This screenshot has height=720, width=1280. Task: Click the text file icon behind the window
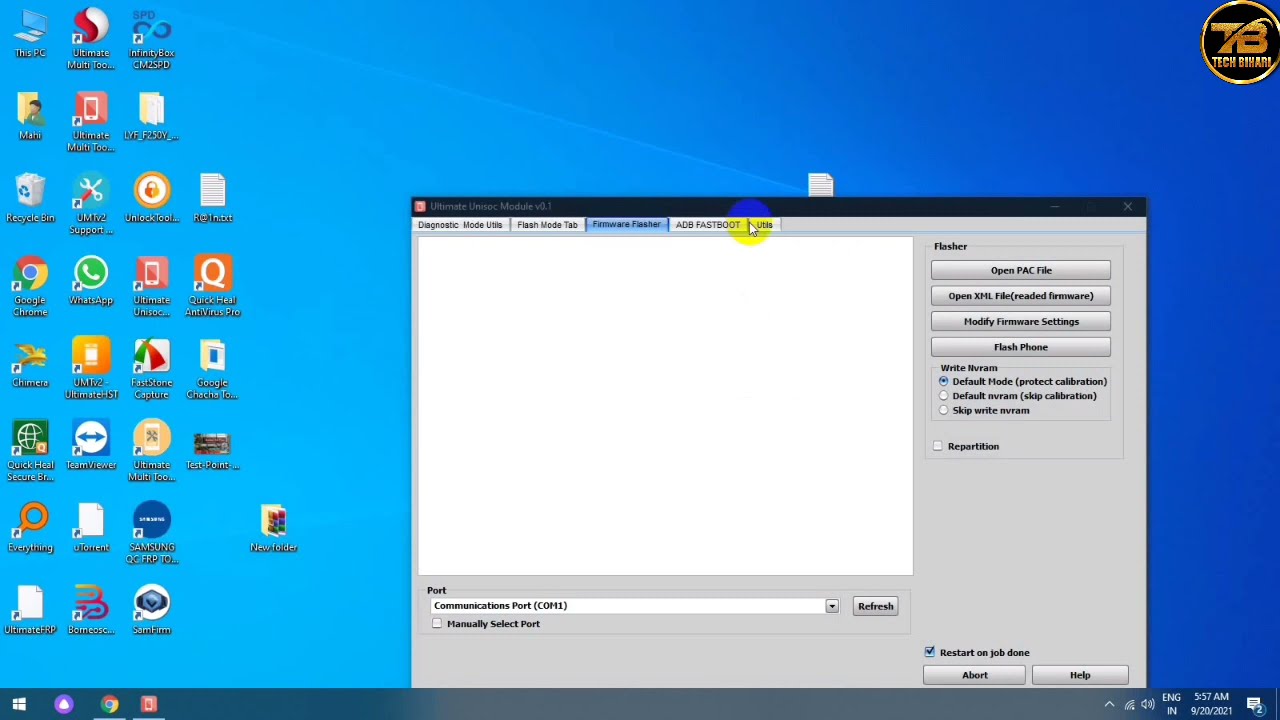pos(821,184)
